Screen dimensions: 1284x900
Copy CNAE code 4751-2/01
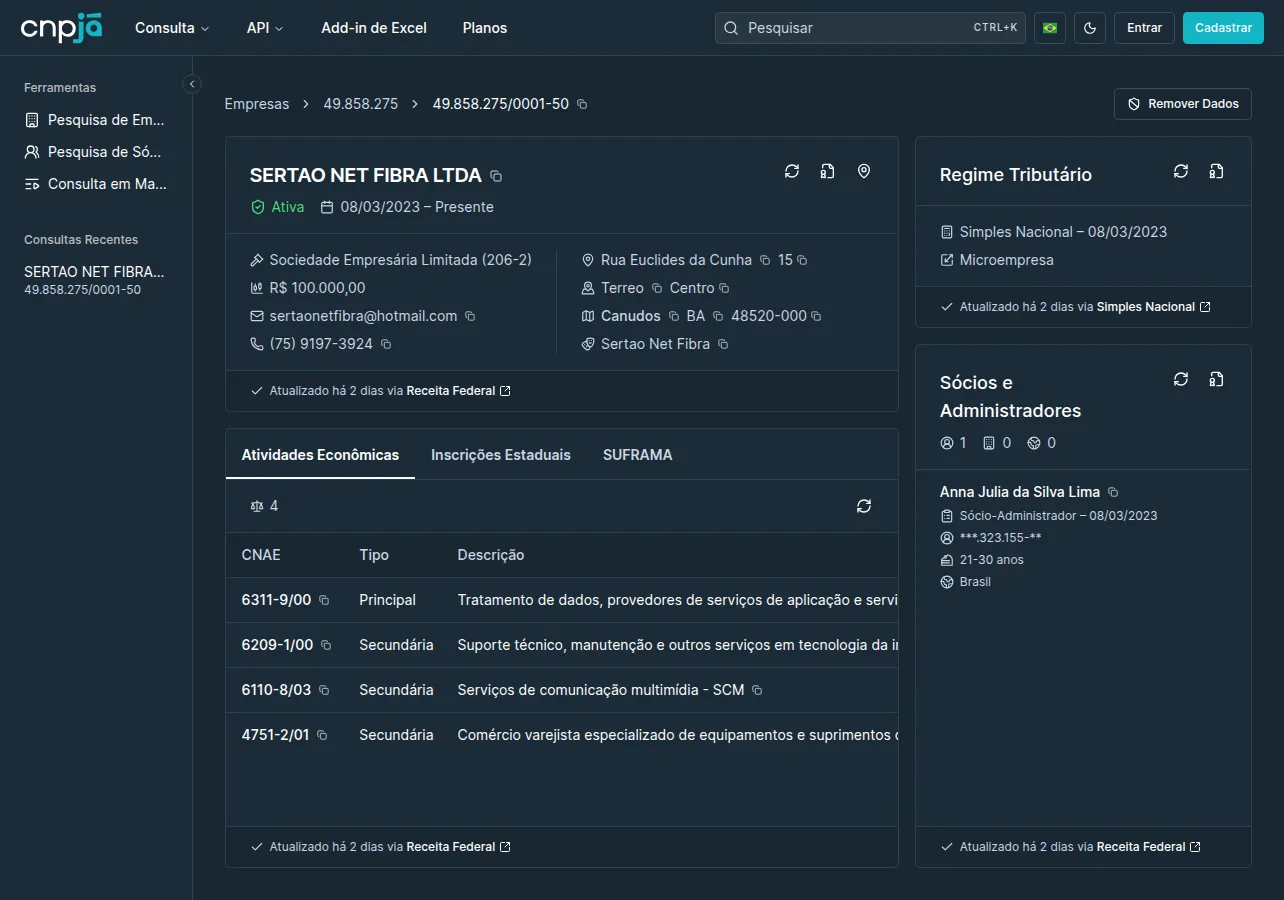point(322,735)
